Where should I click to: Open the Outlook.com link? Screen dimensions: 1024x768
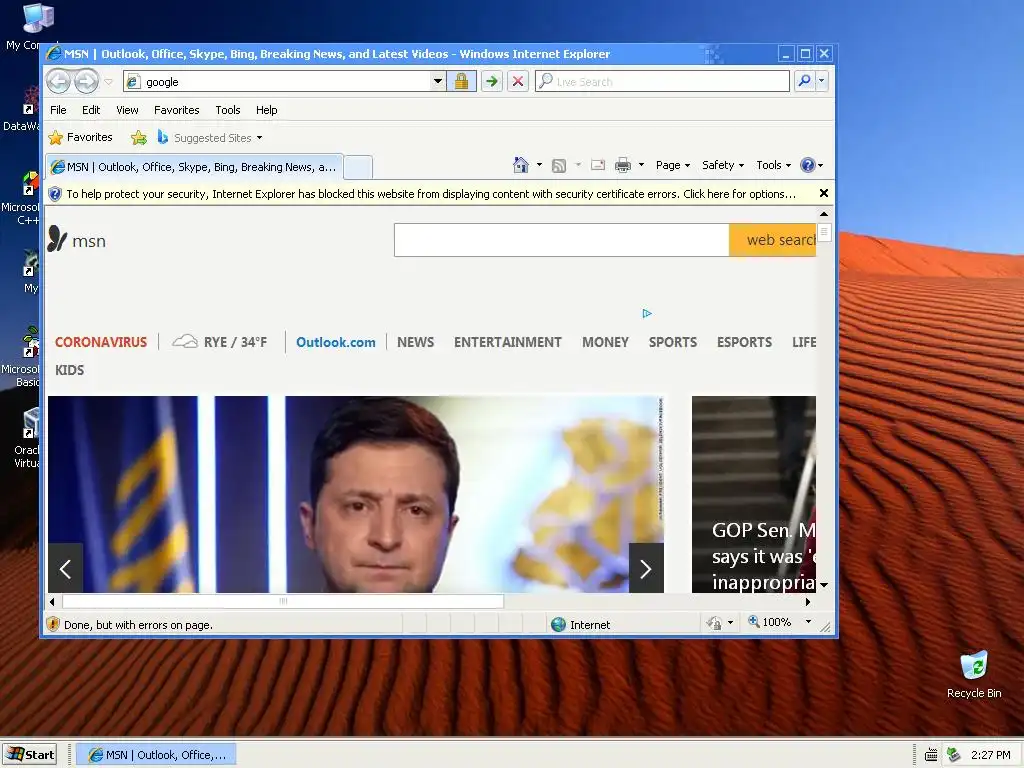pyautogui.click(x=336, y=342)
